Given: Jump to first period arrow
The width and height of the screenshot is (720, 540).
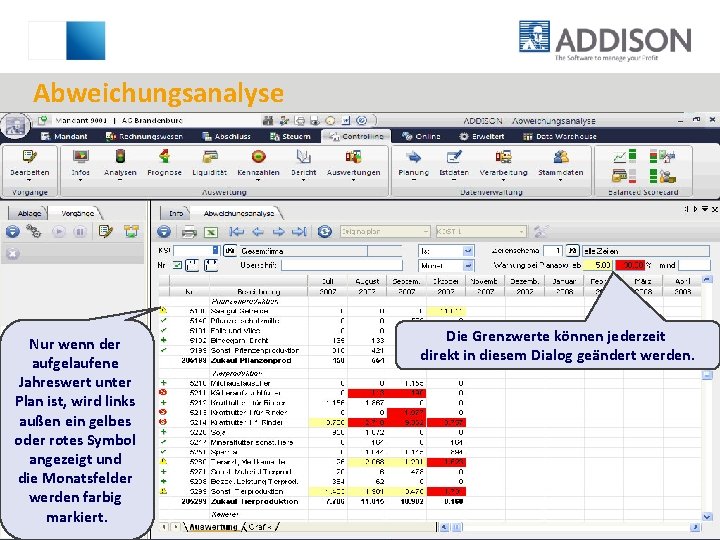Looking at the screenshot, I should [237, 232].
